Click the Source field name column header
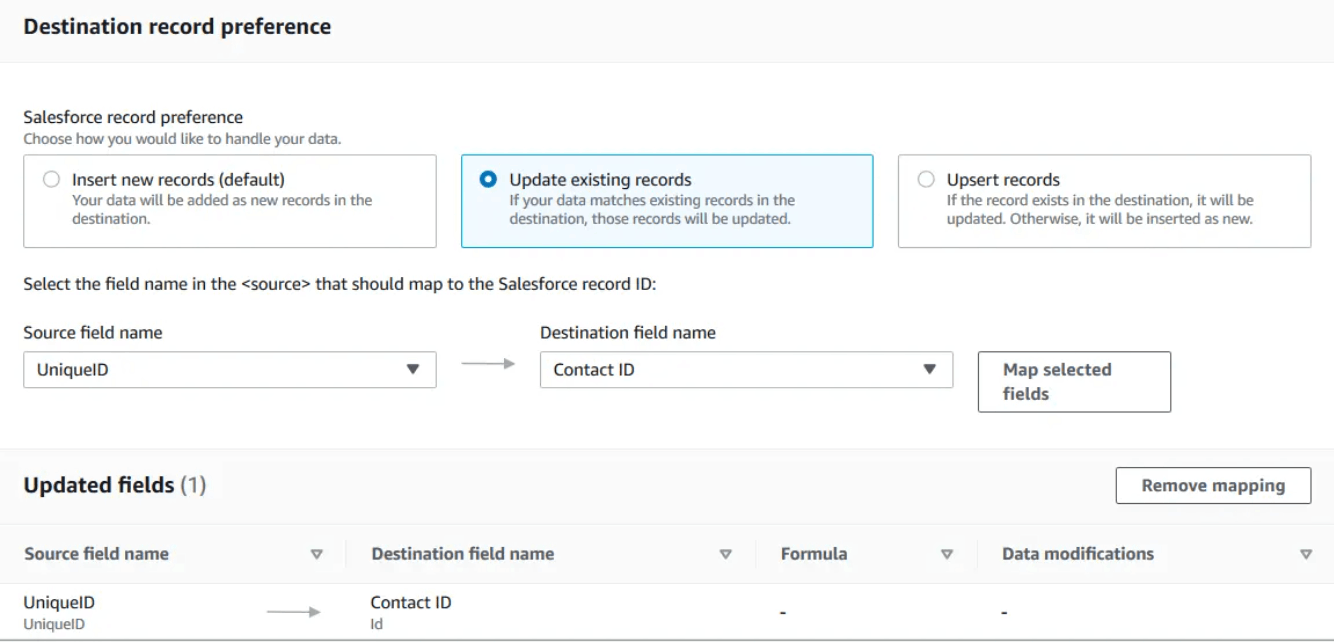The width and height of the screenshot is (1334, 642). point(96,554)
